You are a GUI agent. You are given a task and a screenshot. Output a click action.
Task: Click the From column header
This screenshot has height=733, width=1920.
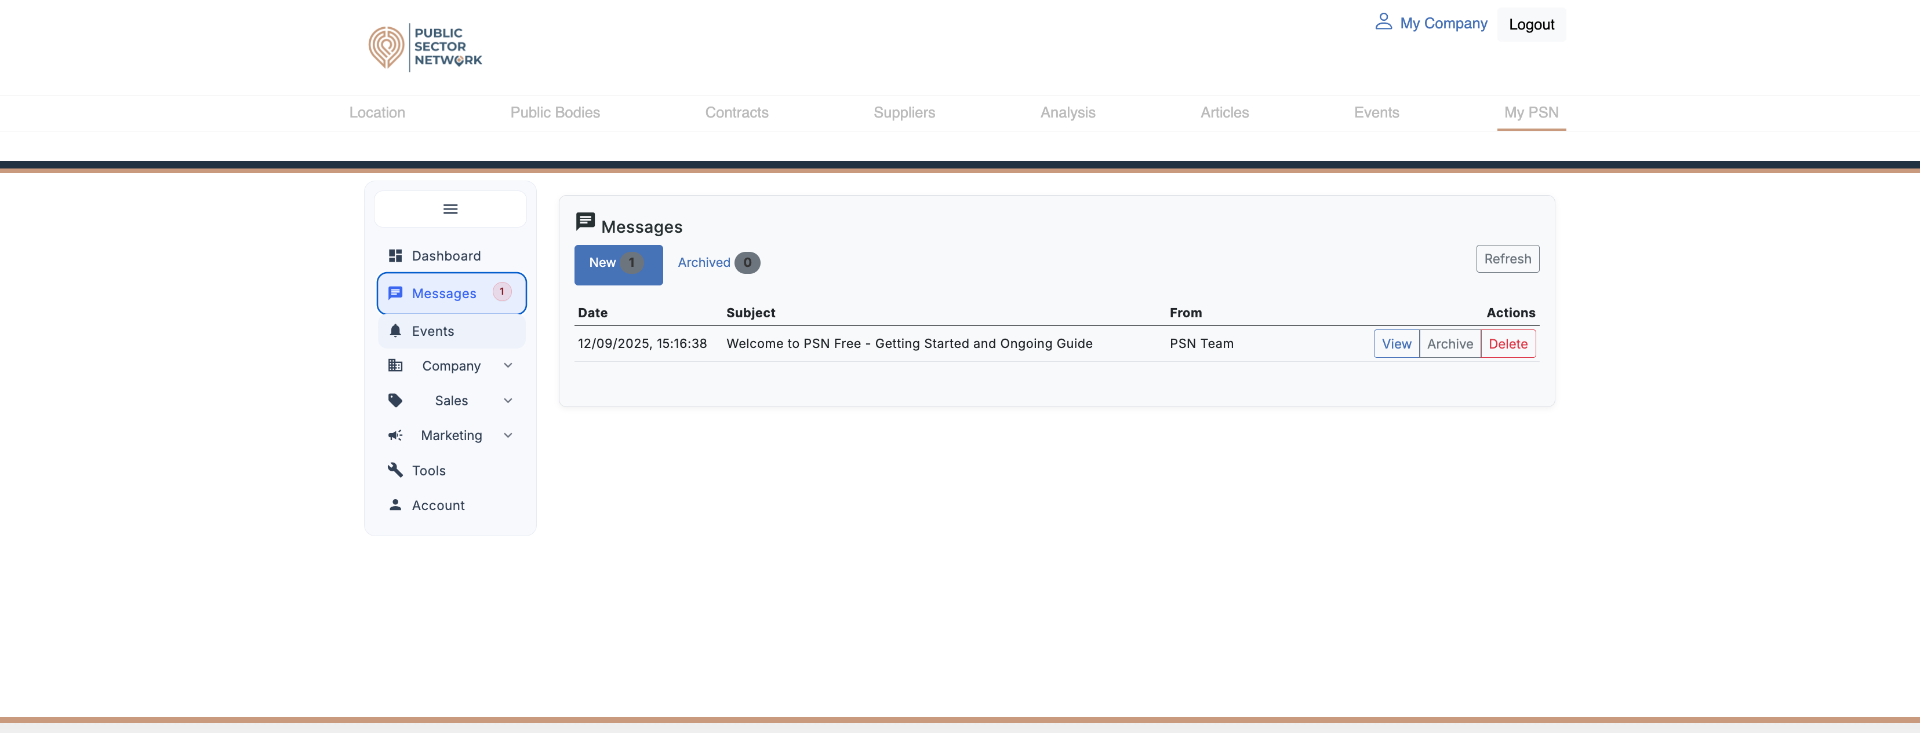click(x=1186, y=313)
